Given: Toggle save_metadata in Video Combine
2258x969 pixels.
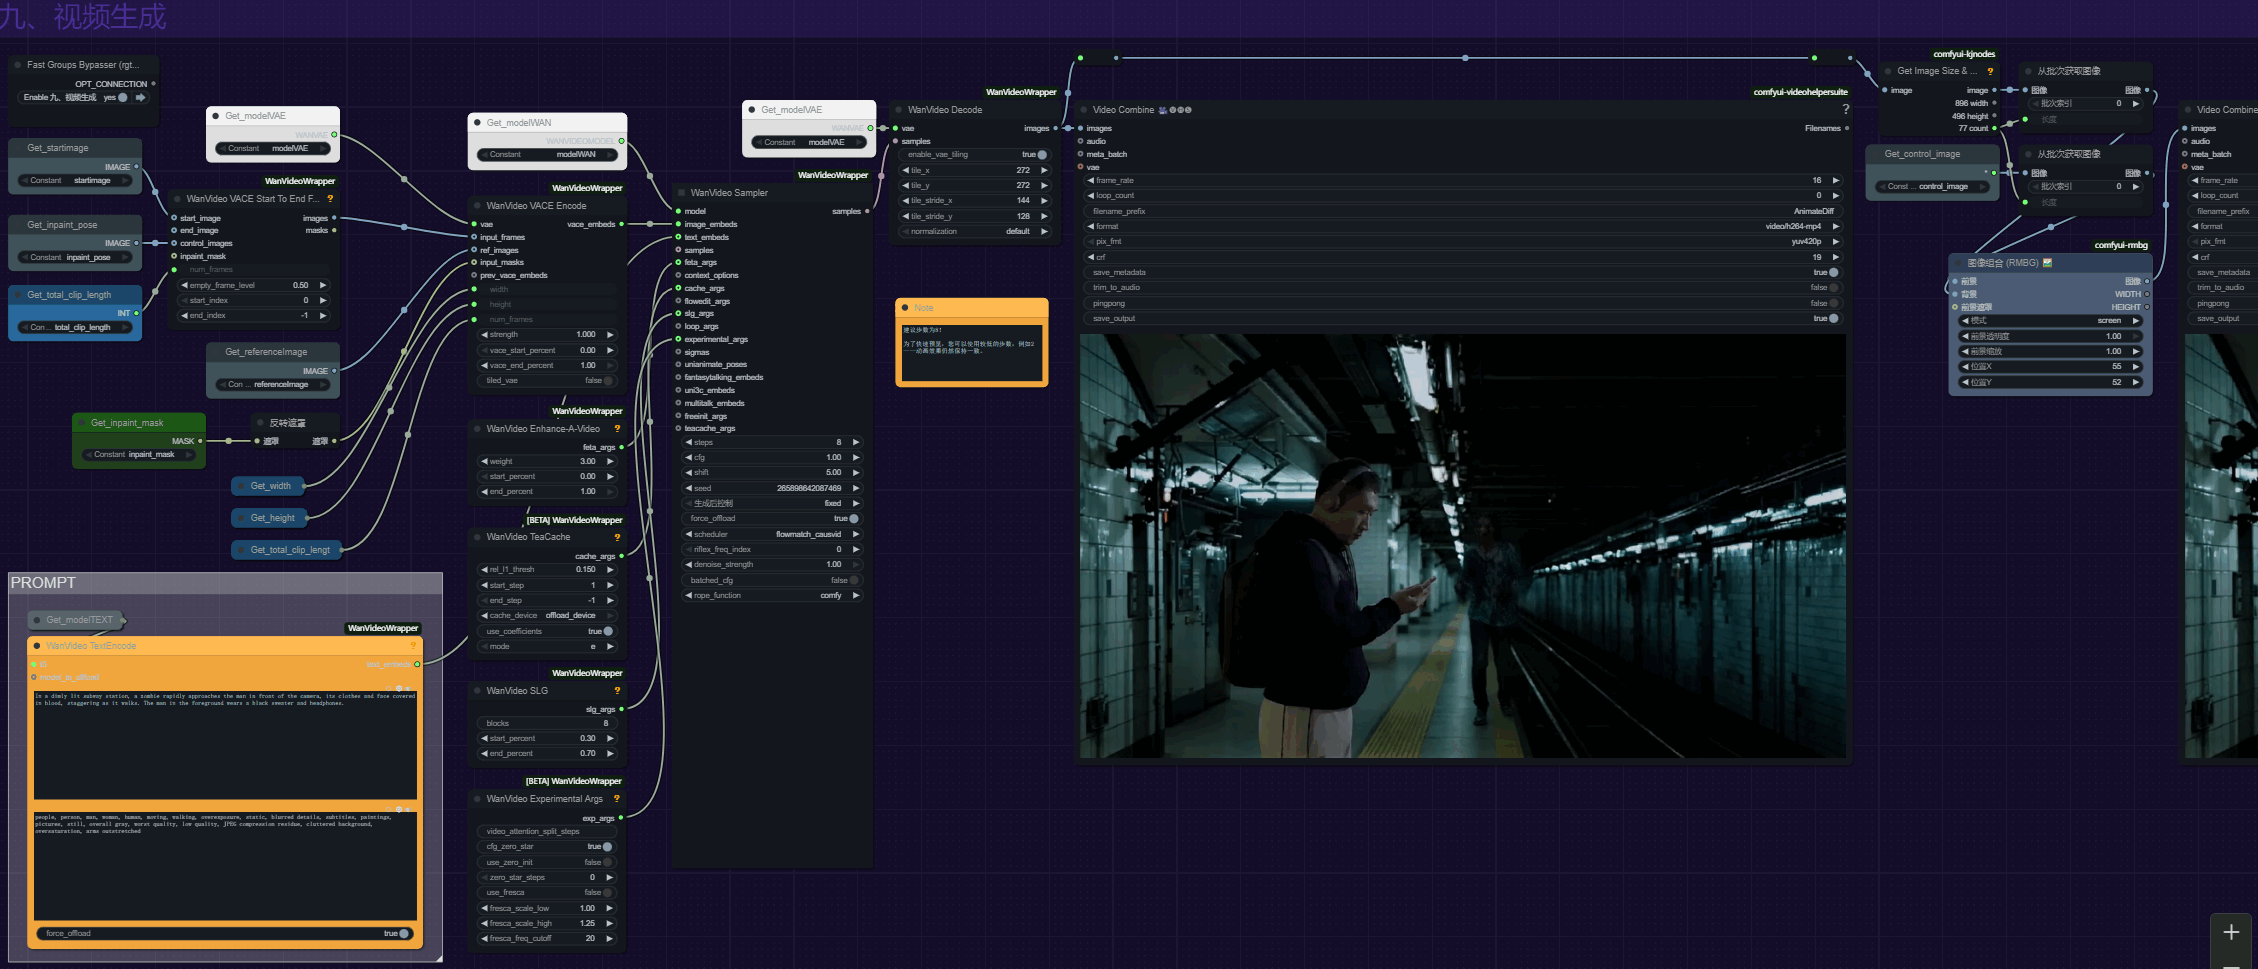Looking at the screenshot, I should point(1833,272).
